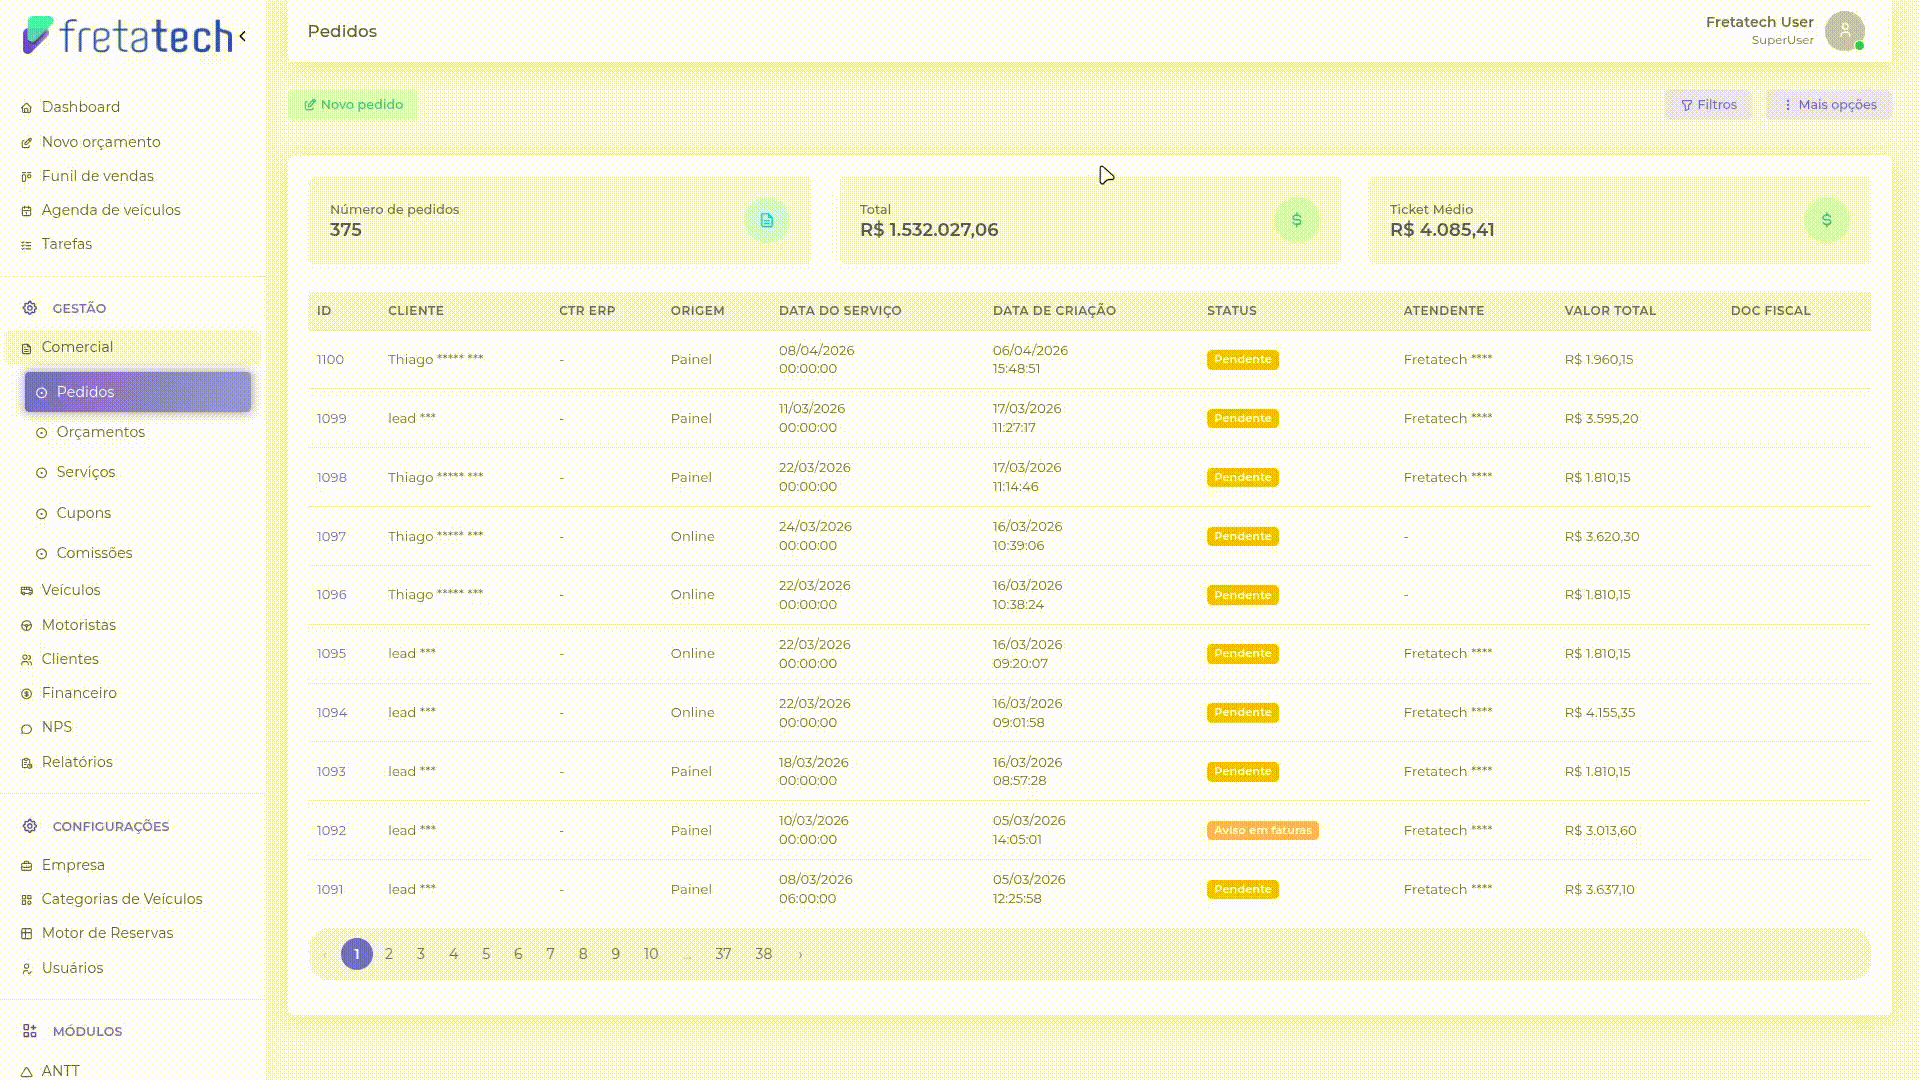The image size is (1920, 1080).
Task: Go to pagination page 2
Action: (389, 954)
